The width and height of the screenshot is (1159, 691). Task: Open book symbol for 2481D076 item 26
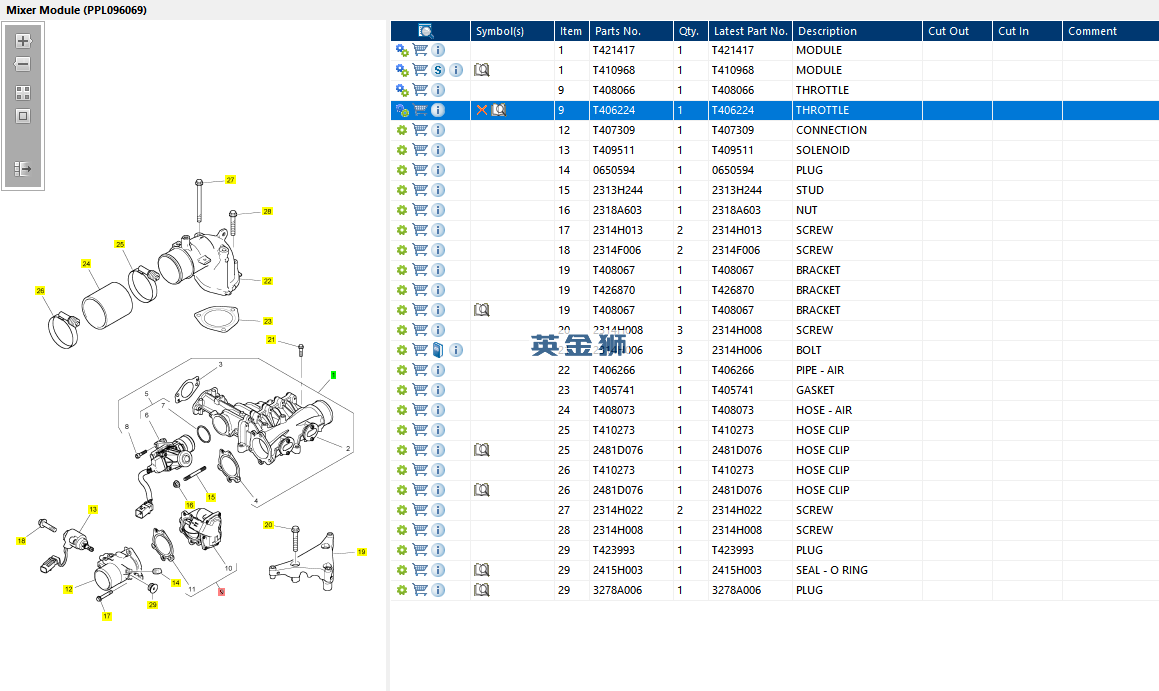pos(482,490)
